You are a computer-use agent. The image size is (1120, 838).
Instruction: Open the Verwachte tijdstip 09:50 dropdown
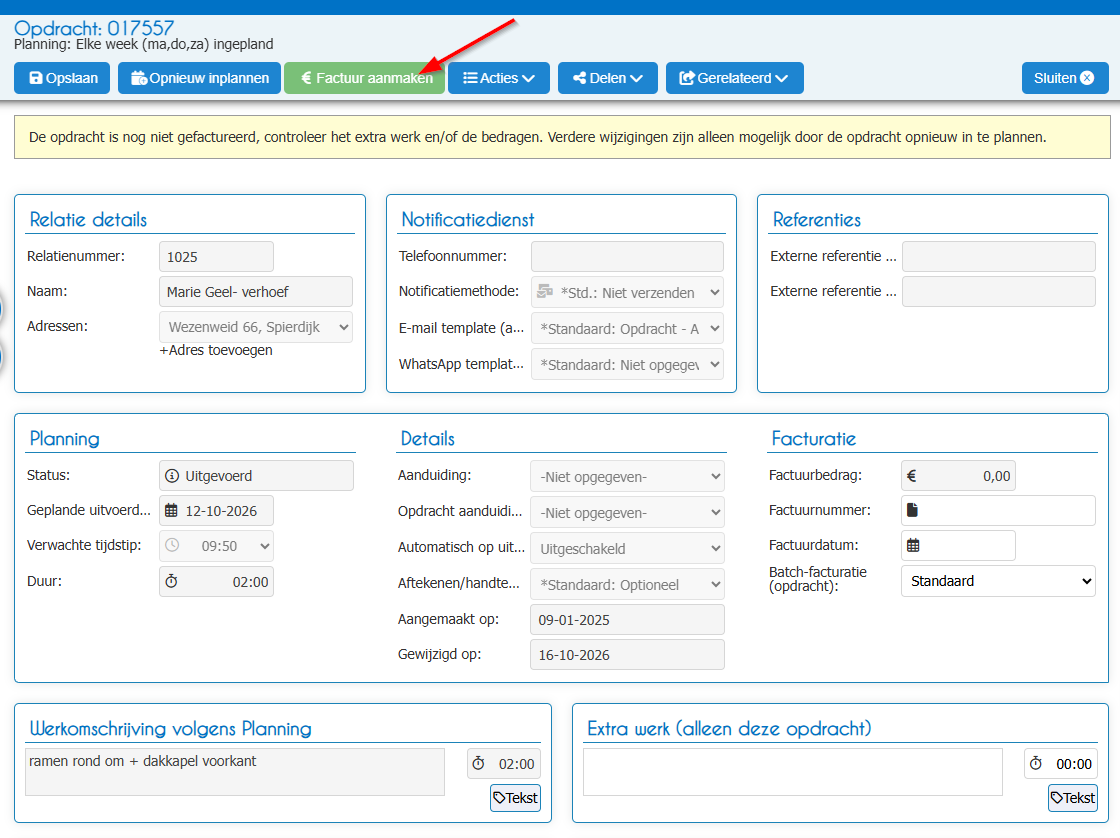tap(216, 546)
